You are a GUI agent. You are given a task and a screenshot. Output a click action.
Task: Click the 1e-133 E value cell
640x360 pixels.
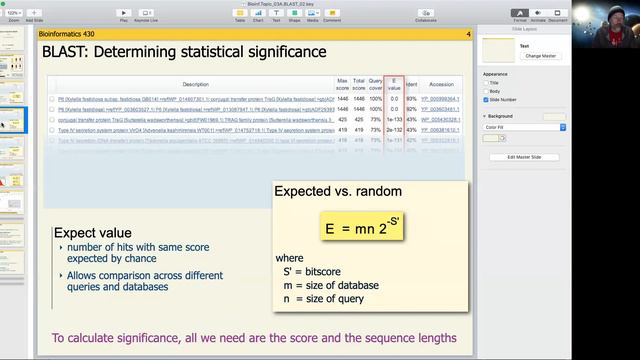coord(394,120)
